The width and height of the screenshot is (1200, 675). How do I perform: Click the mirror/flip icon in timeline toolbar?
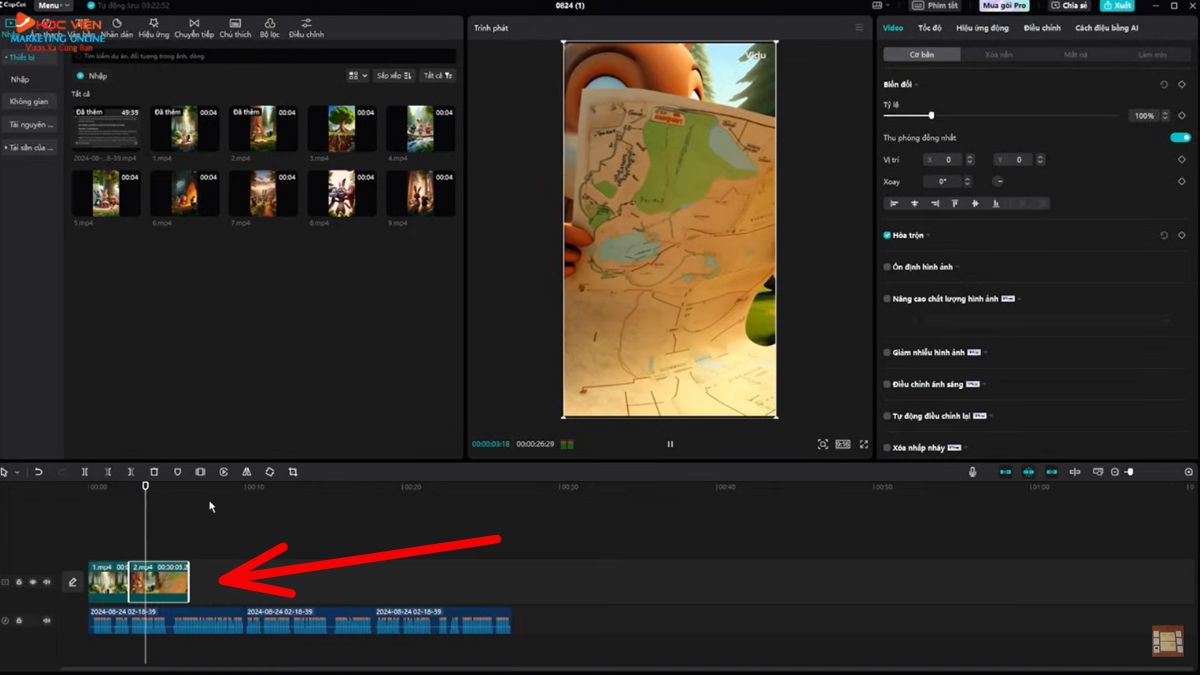click(x=247, y=472)
